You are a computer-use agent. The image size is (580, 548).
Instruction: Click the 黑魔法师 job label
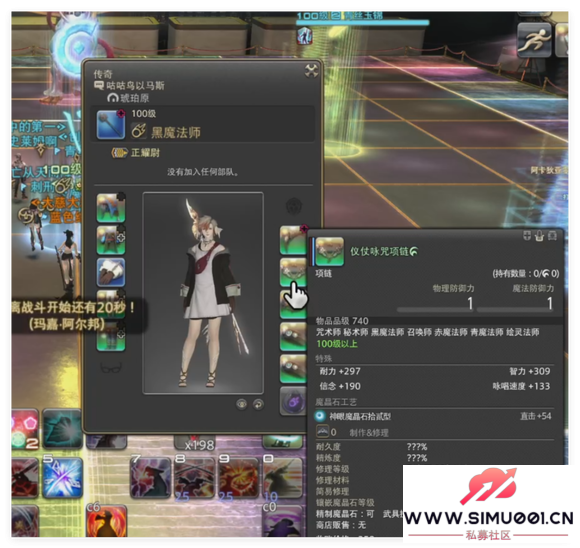click(x=176, y=132)
